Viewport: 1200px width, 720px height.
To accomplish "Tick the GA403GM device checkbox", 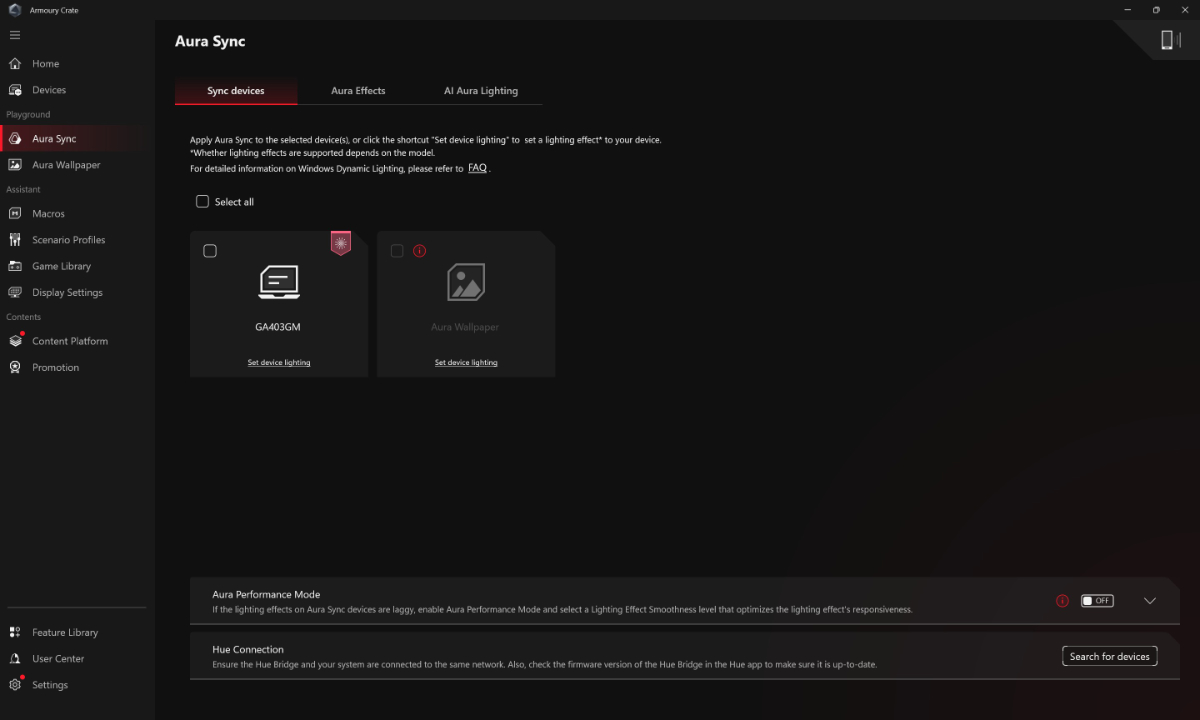I will (x=210, y=251).
